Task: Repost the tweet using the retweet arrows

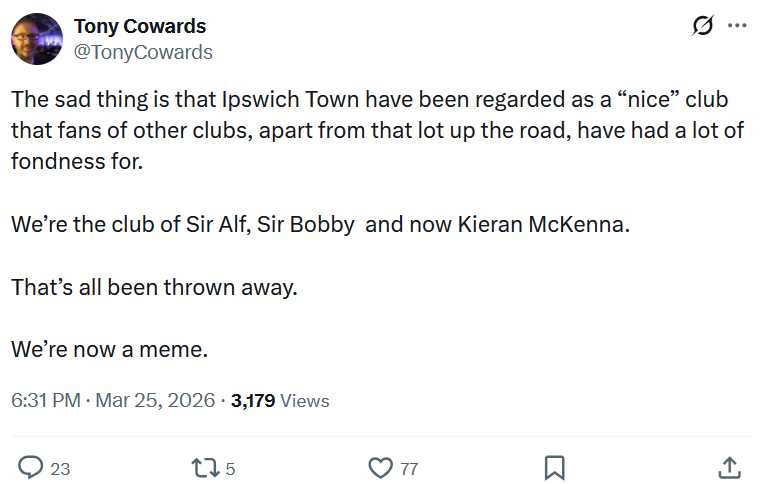Action: [x=206, y=468]
